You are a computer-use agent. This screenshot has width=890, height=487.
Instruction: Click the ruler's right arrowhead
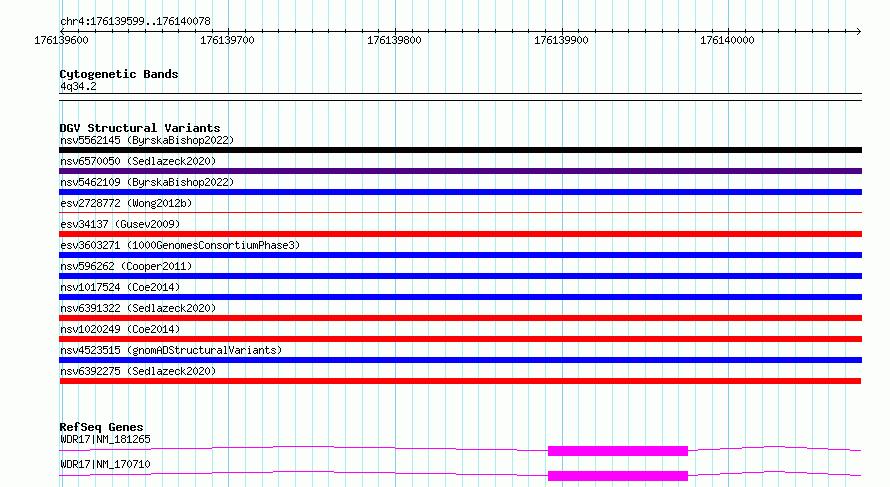859,32
